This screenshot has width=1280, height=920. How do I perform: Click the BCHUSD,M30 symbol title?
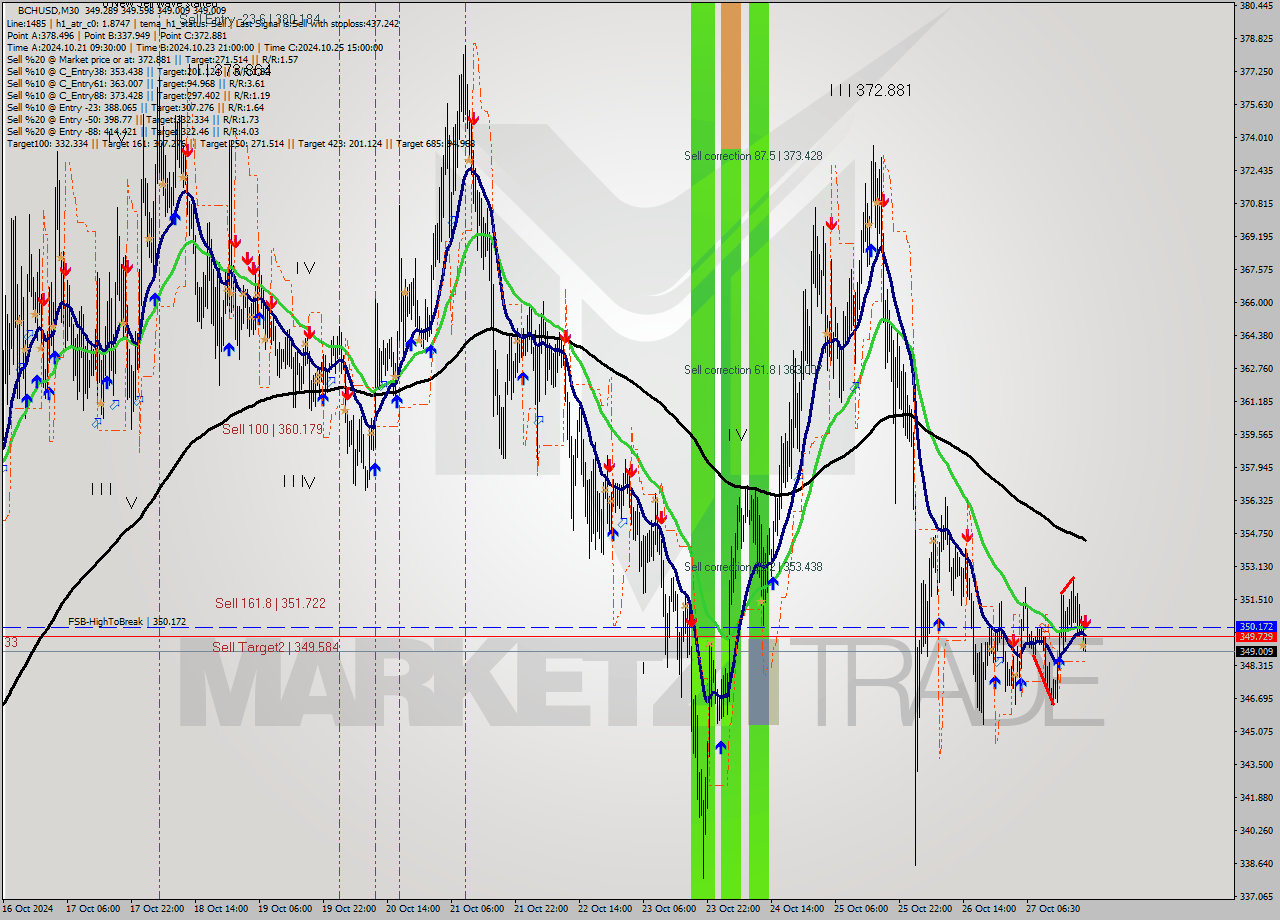pyautogui.click(x=47, y=11)
